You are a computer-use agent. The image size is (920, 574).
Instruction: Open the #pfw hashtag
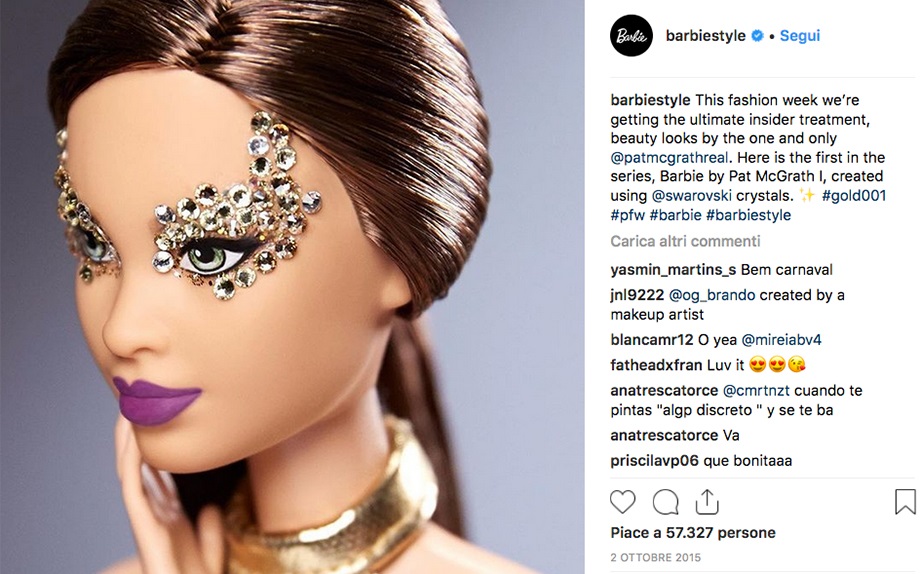[x=628, y=215]
